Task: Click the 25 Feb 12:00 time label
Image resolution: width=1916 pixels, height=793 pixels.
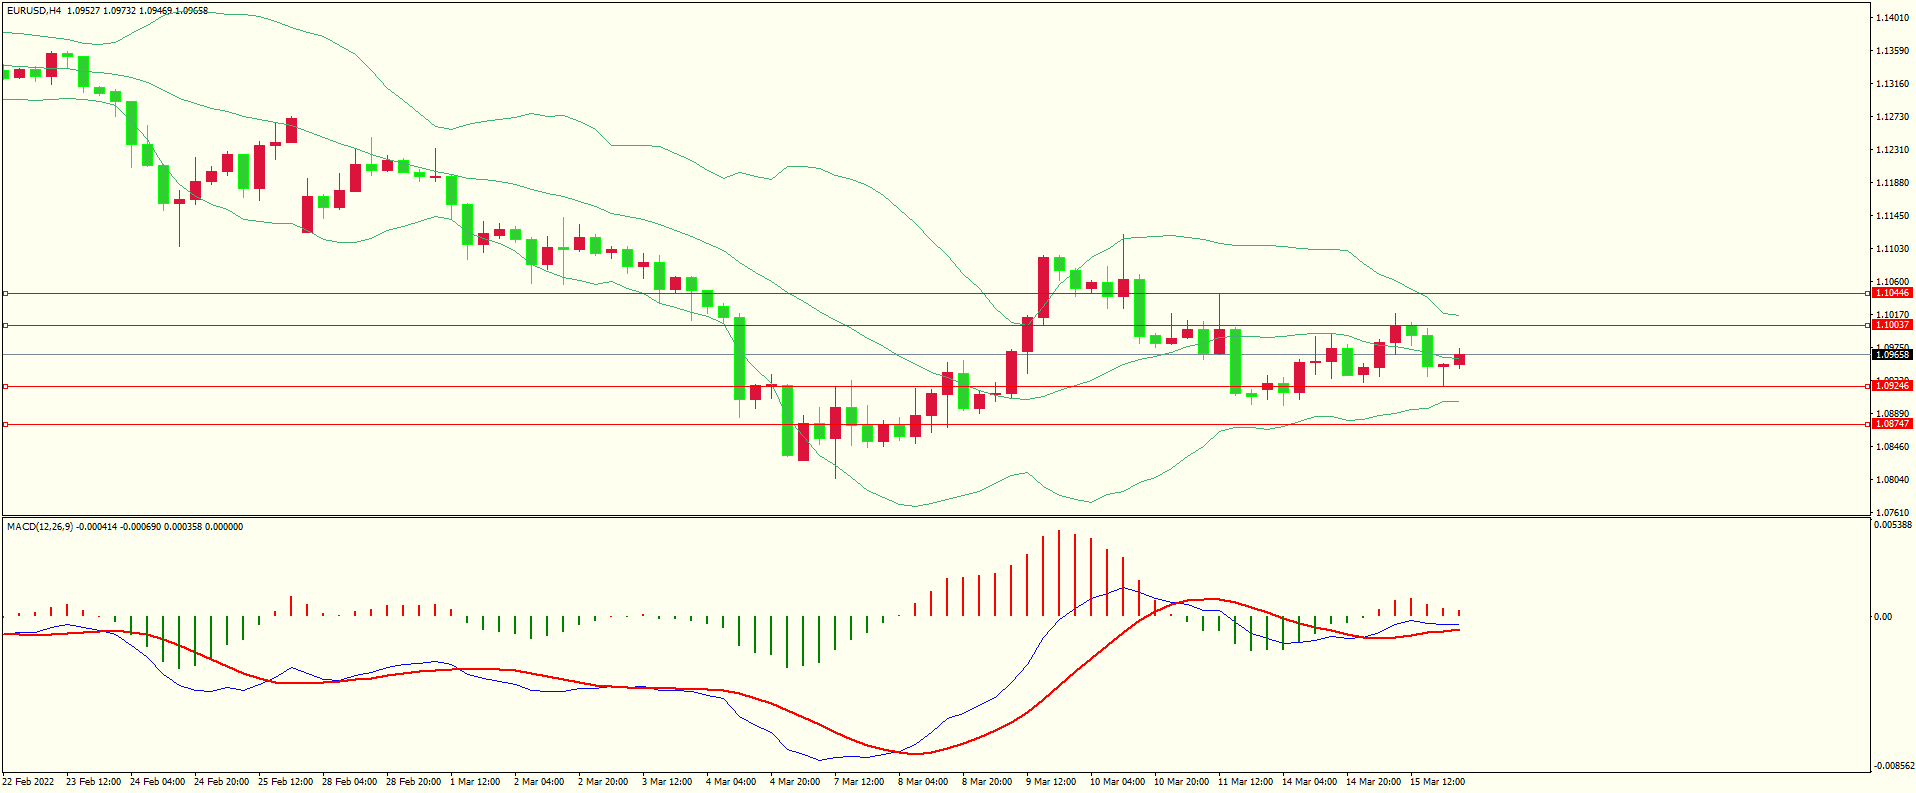Action: click(285, 782)
